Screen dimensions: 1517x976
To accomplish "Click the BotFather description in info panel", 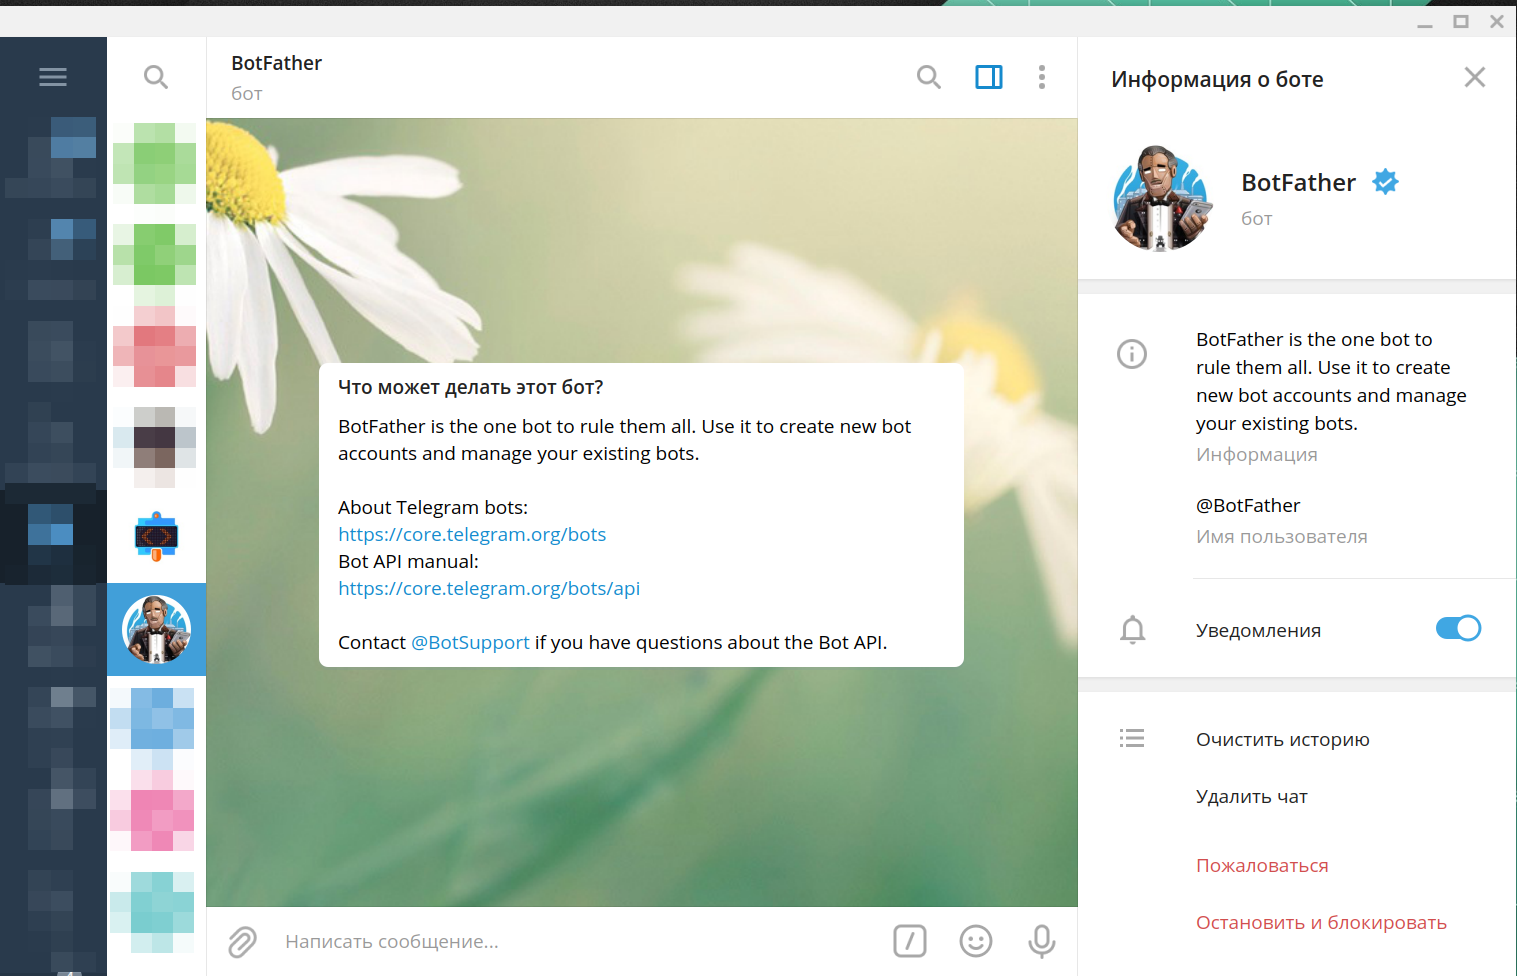I will [1331, 382].
